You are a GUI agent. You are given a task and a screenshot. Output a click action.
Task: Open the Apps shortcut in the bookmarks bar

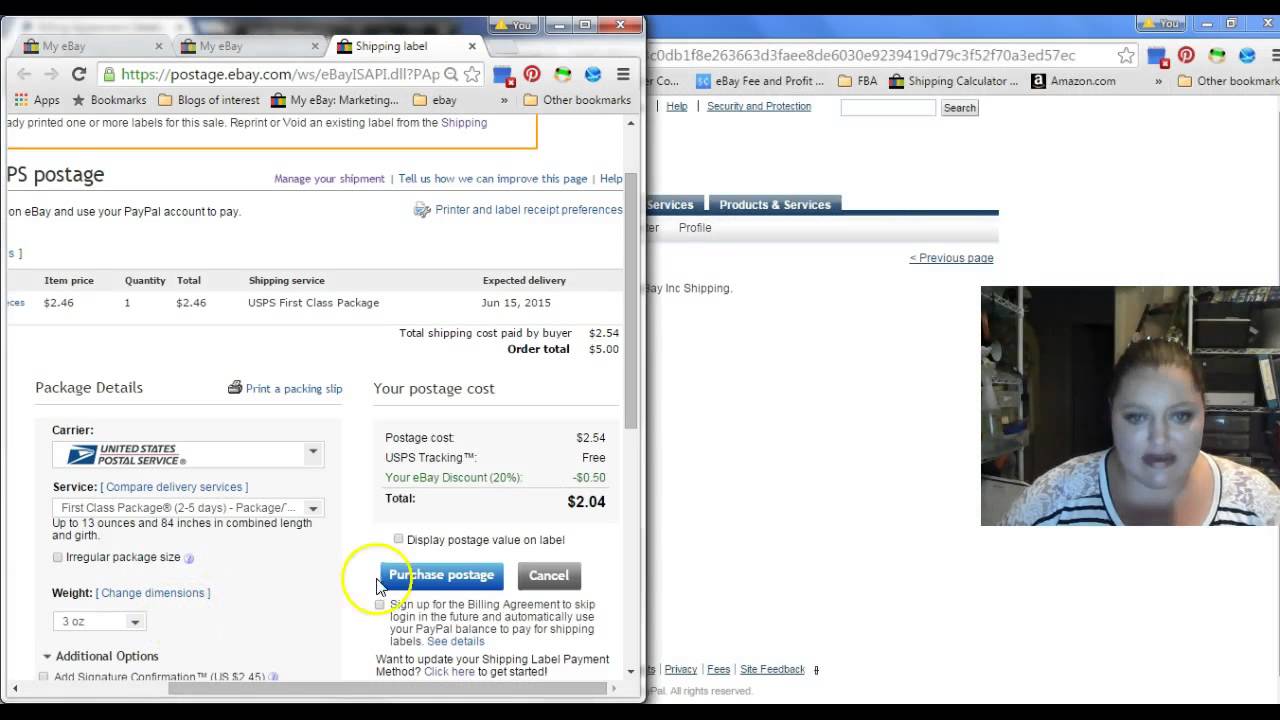(x=37, y=100)
